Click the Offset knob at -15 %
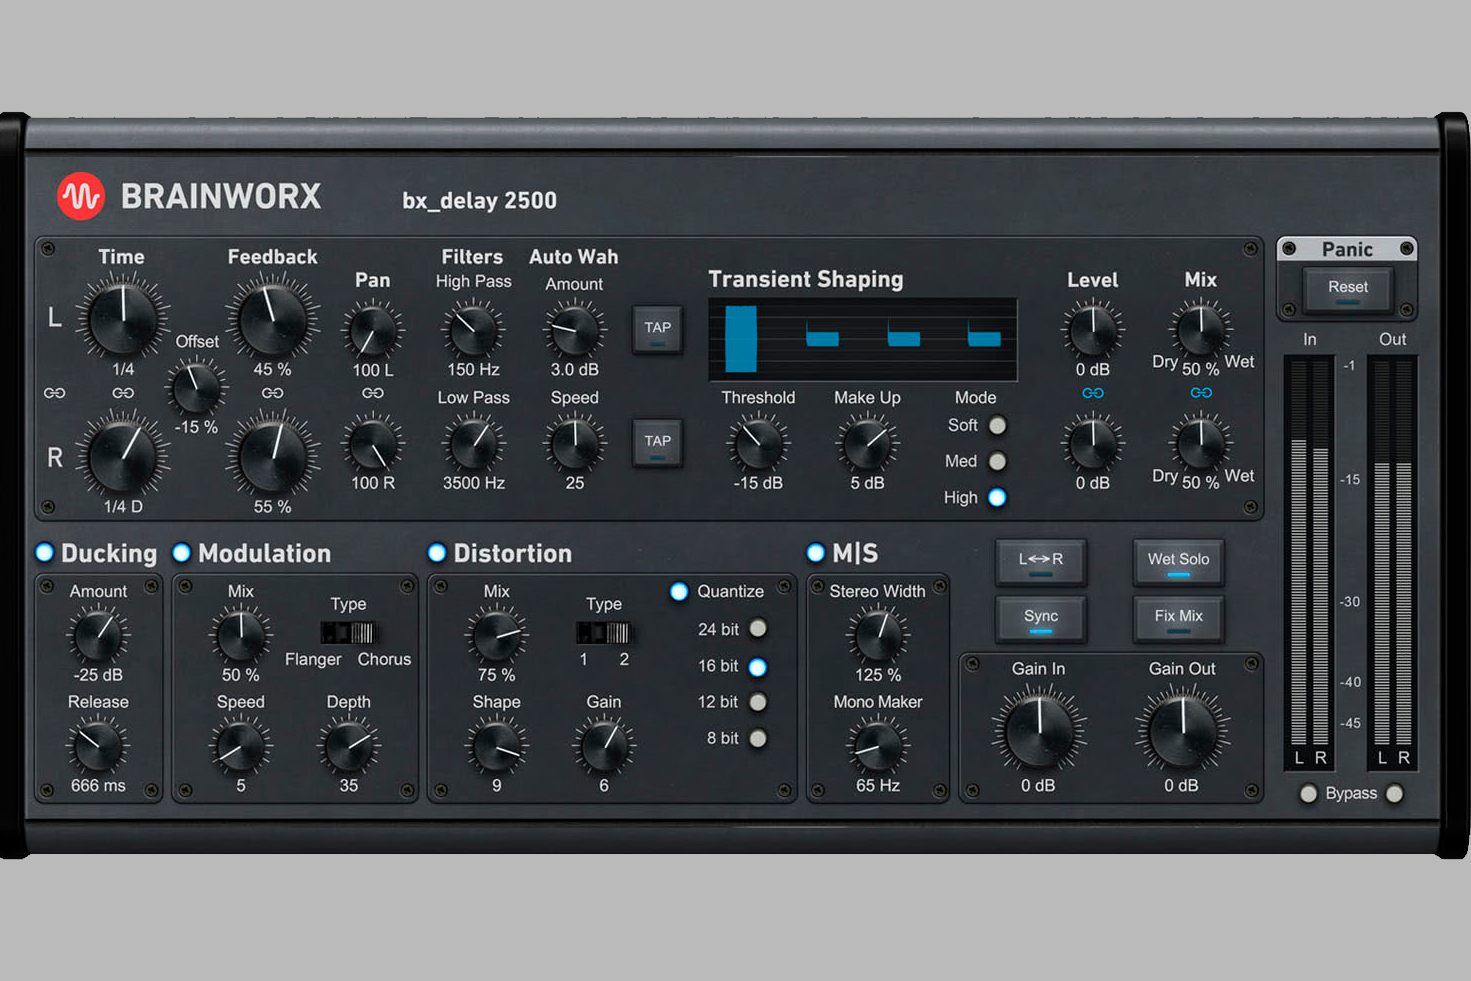Viewport: 1471px width, 981px height. click(x=197, y=388)
